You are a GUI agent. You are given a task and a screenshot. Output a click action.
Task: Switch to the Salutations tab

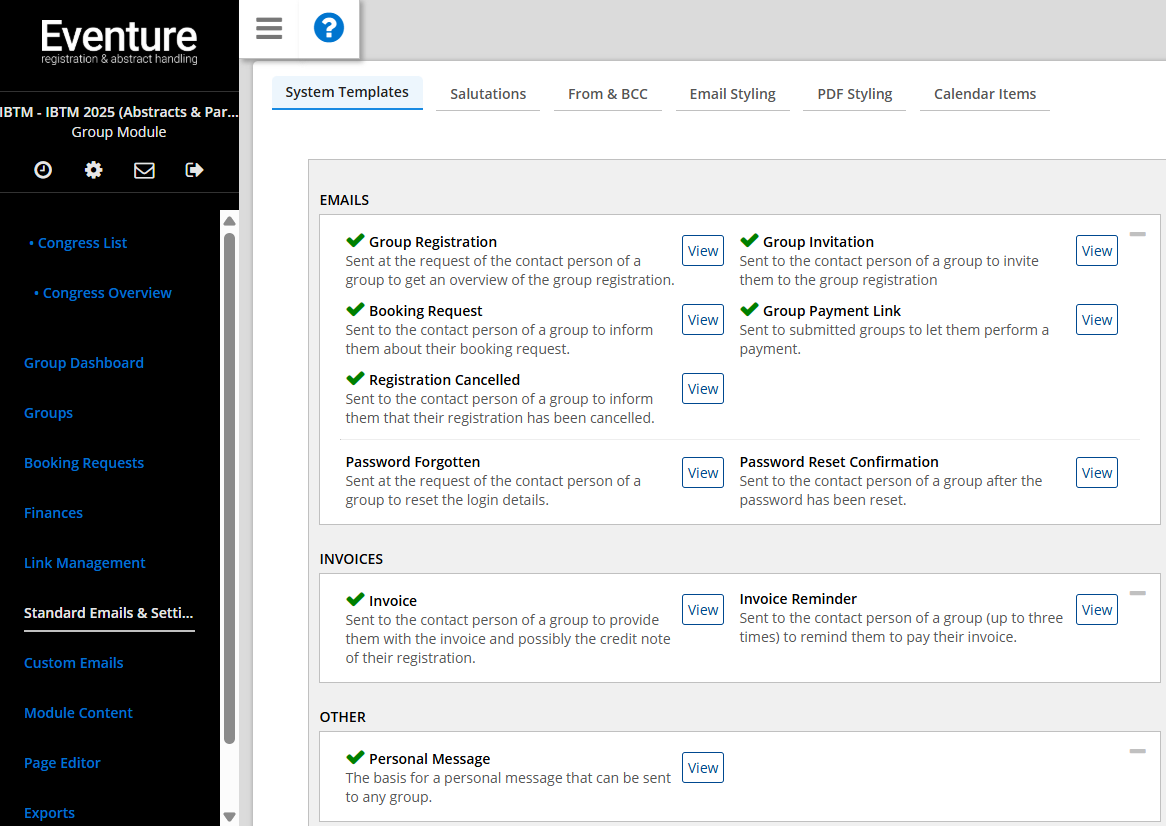488,94
